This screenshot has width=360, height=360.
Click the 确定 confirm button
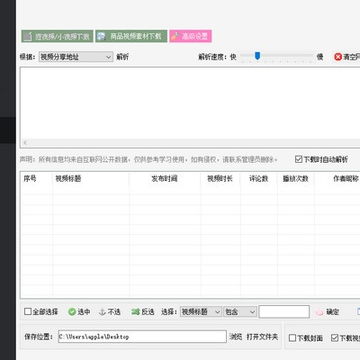(327, 312)
